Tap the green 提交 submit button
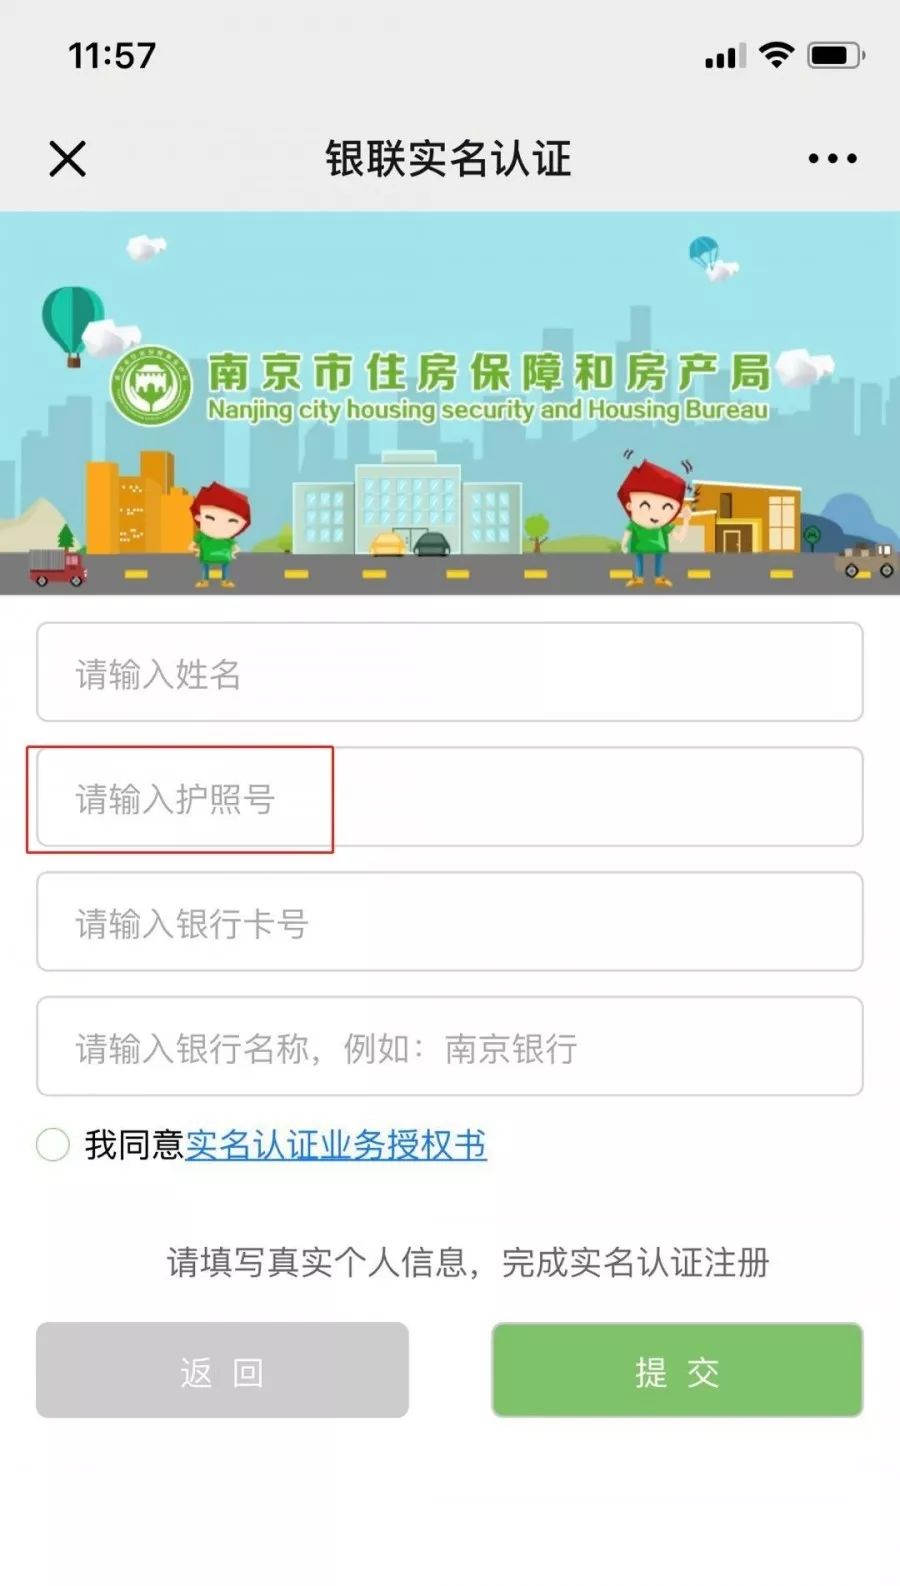The image size is (900, 1586). coord(677,1370)
